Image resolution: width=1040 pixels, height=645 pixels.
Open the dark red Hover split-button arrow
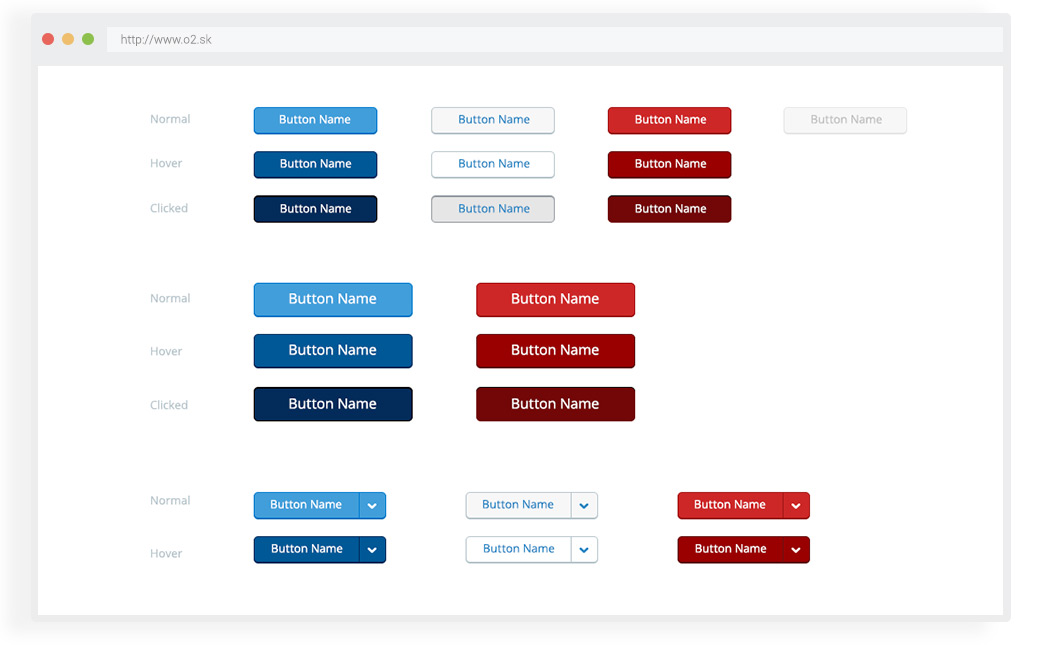point(796,550)
